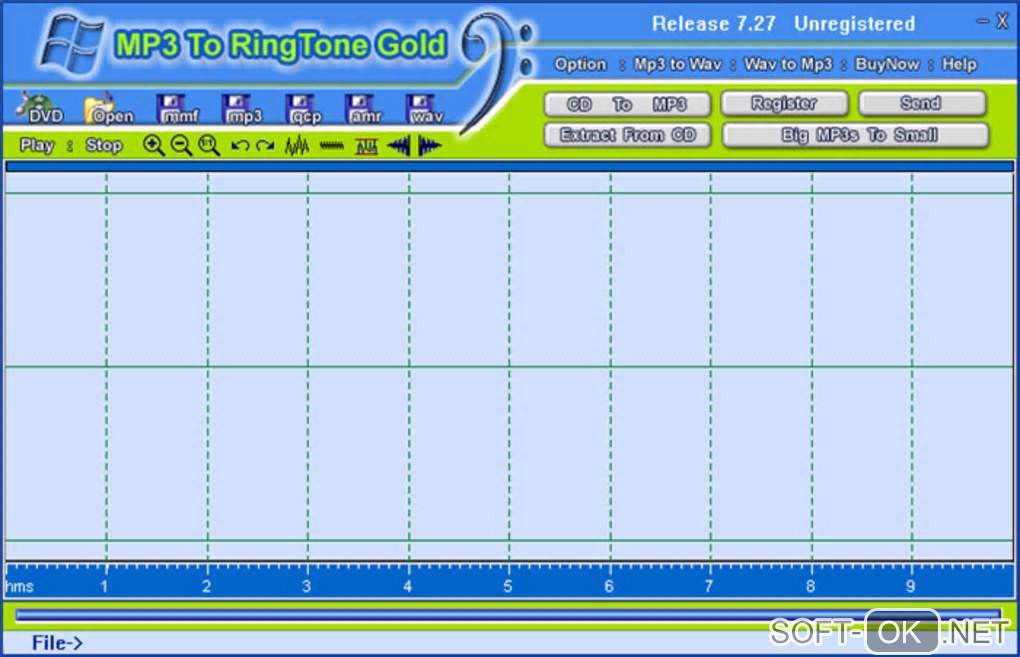Image resolution: width=1020 pixels, height=657 pixels.
Task: Stop audio playback
Action: (104, 145)
